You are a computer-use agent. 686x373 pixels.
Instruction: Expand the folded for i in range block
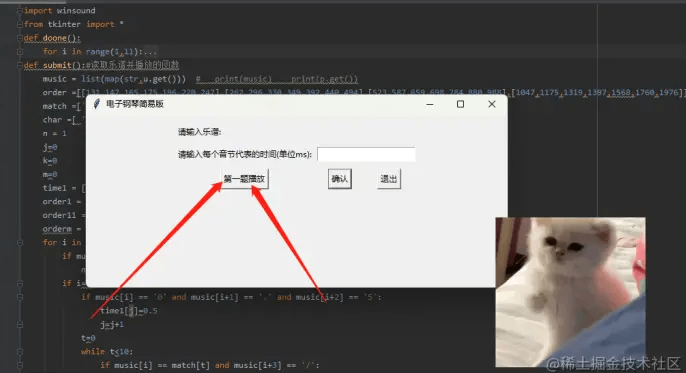(x=20, y=52)
